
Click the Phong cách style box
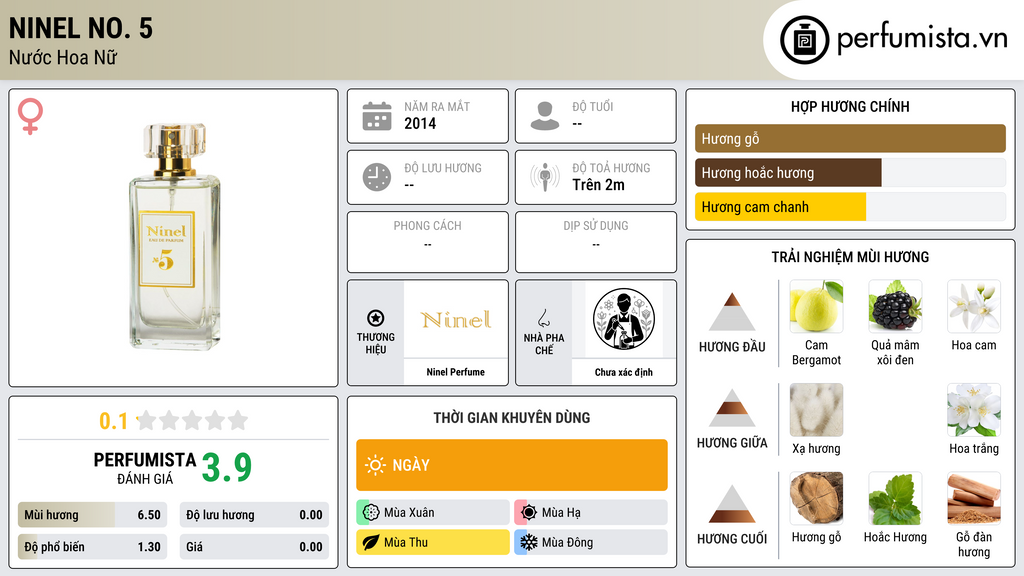pyautogui.click(x=428, y=242)
